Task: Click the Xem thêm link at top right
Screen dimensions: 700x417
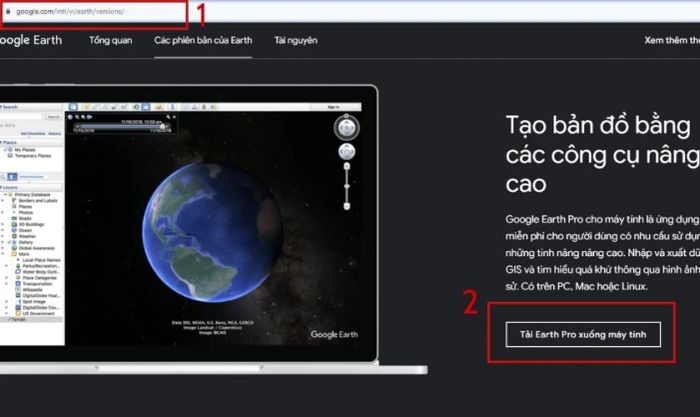Action: [672, 40]
